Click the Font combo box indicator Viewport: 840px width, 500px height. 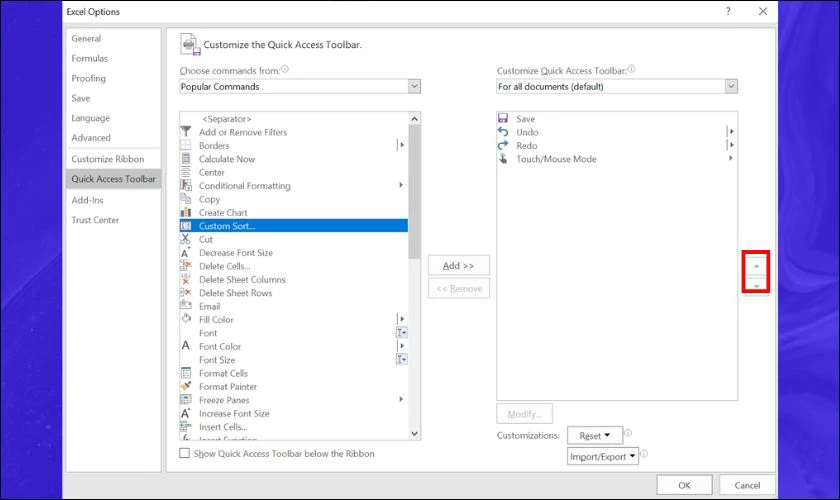tap(402, 333)
